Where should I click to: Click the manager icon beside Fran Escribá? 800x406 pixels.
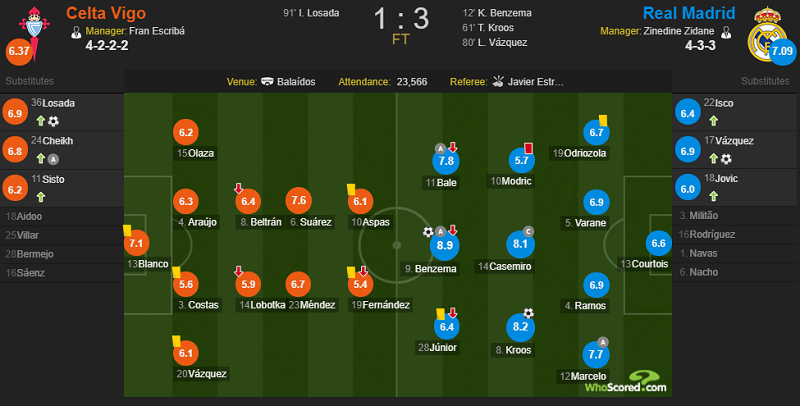(x=76, y=32)
